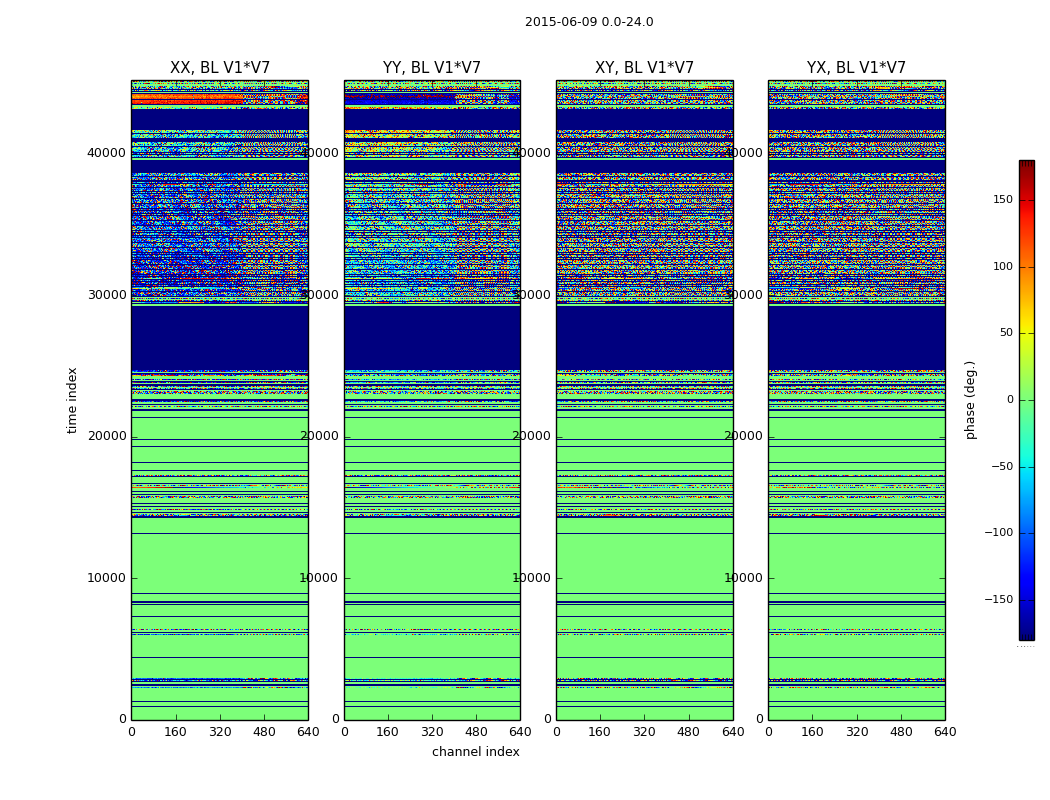Image resolution: width=1050 pixels, height=800 pixels.
Task: Click the XY, BL V1*V7 subplot title
Action: pyautogui.click(x=644, y=68)
